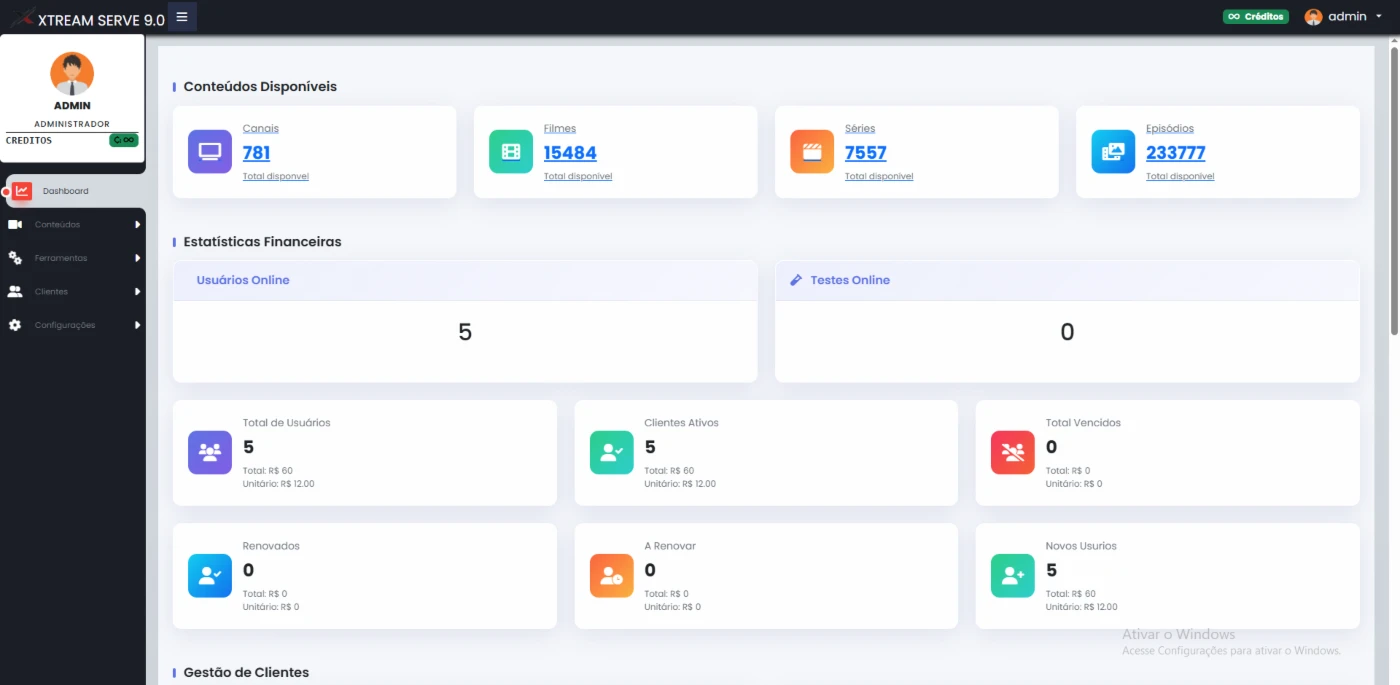Click the Configurações gear icon
The height and width of the screenshot is (685, 1400).
coord(15,325)
